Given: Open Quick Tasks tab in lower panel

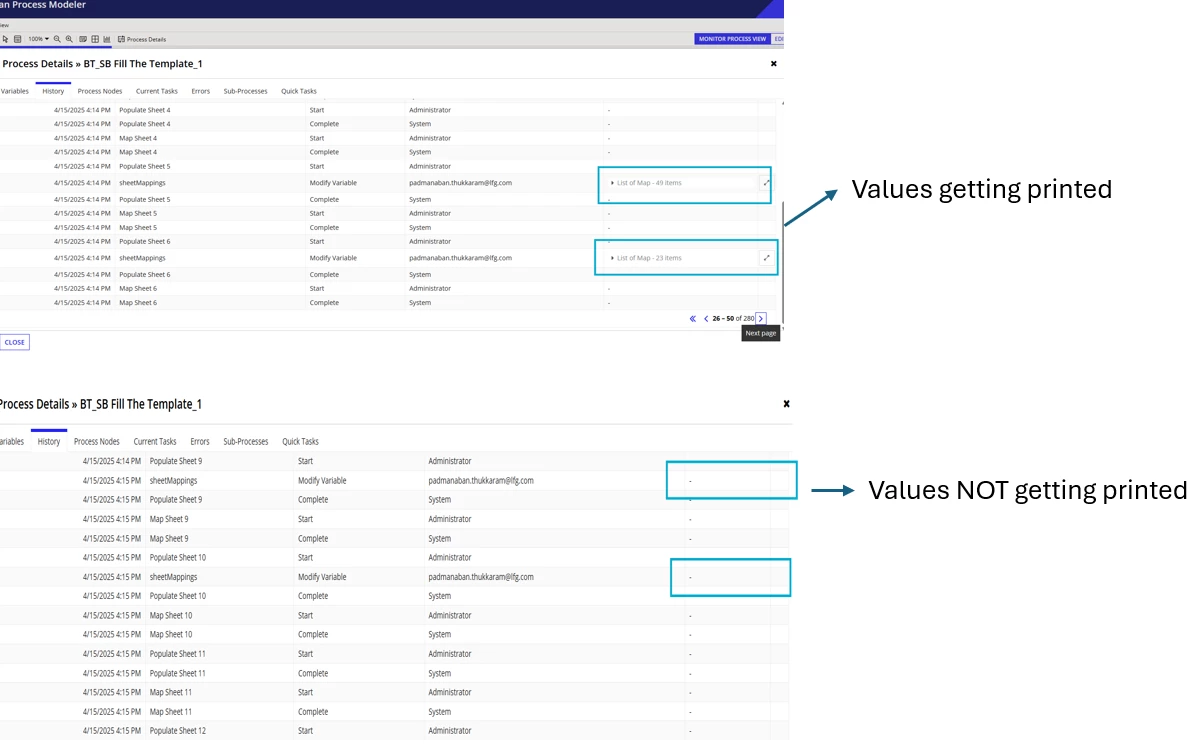Looking at the screenshot, I should click(300, 442).
